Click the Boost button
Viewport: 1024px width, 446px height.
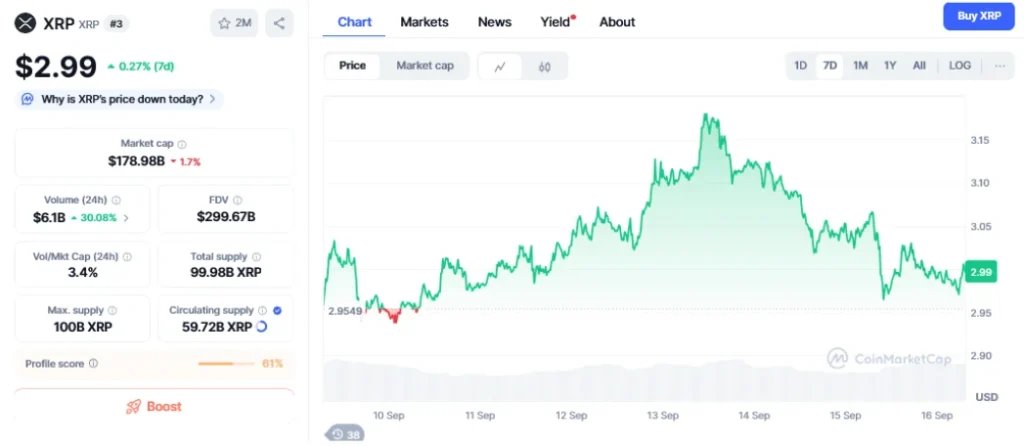click(x=154, y=406)
